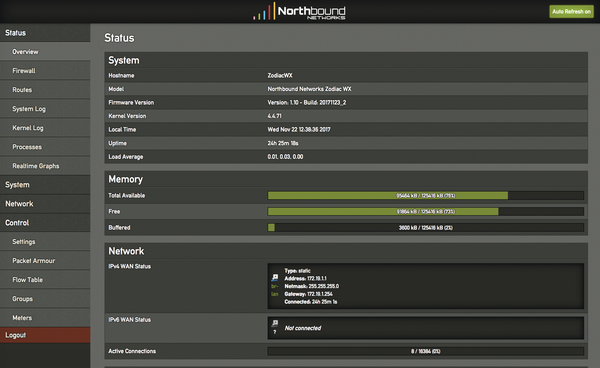This screenshot has height=368, width=600.
Task: Show Realtime Graphs
Action: [45, 166]
